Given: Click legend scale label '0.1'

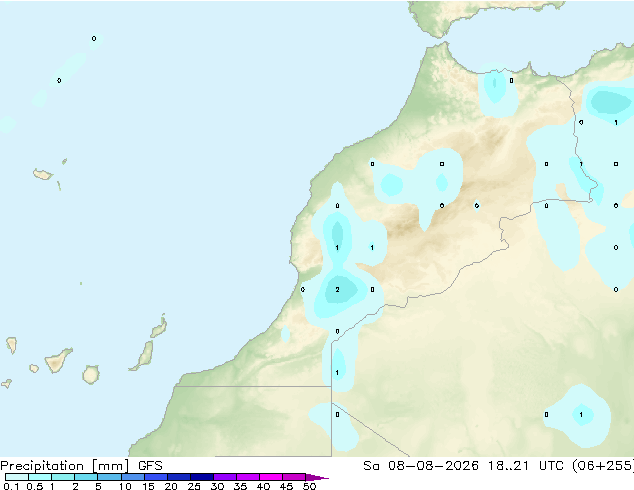Looking at the screenshot, I should click(x=11, y=486).
